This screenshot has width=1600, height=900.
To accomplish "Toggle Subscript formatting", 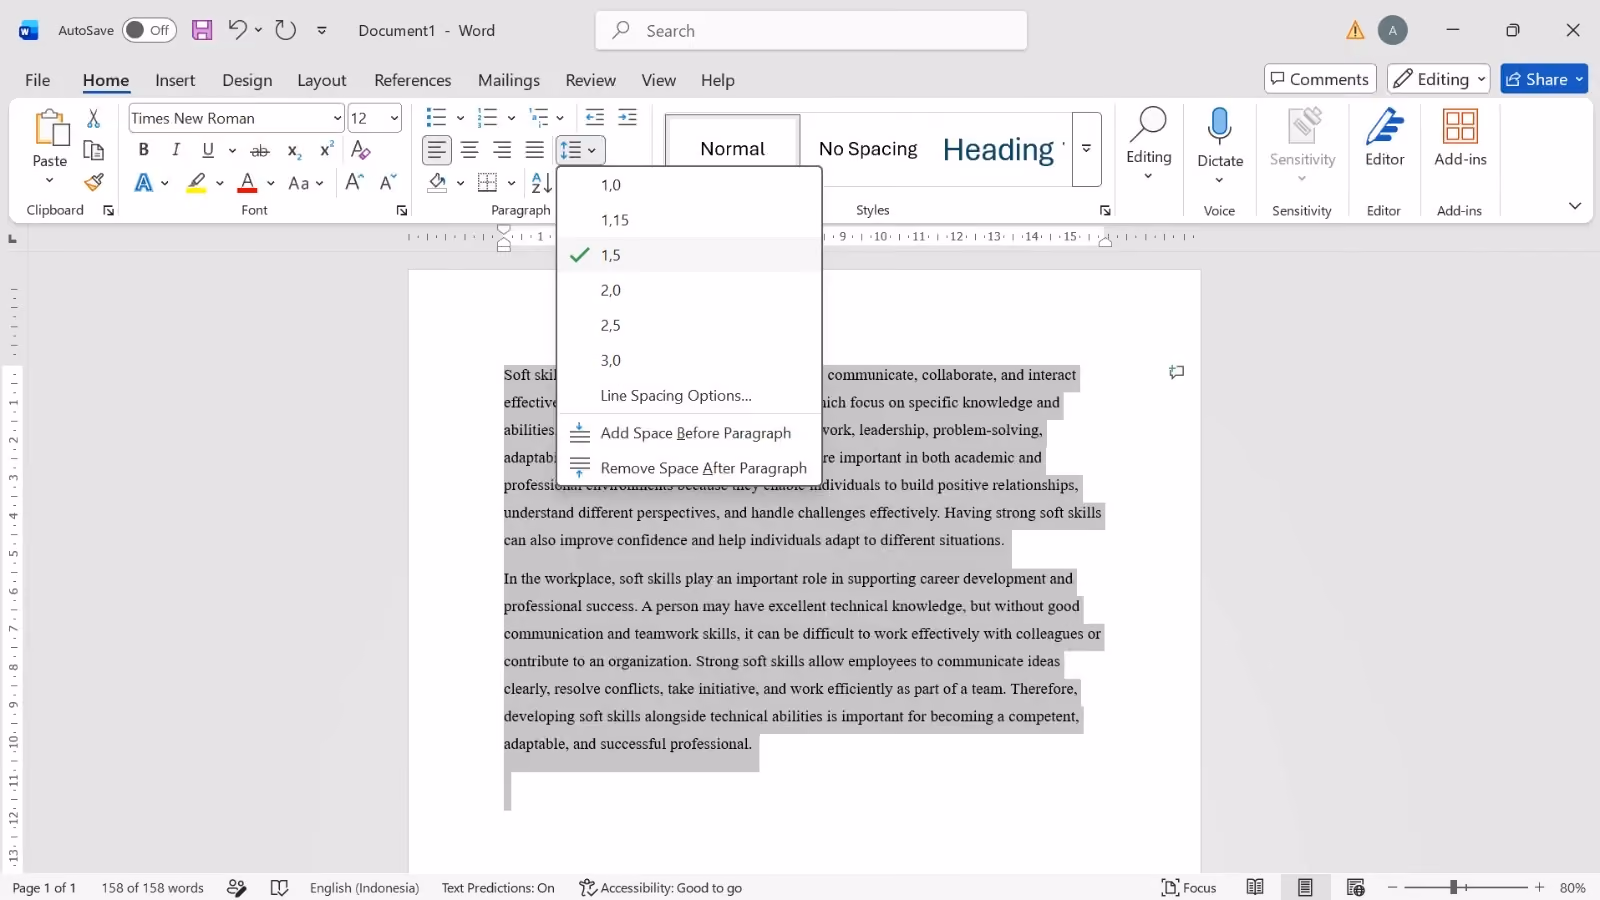I will [x=294, y=151].
